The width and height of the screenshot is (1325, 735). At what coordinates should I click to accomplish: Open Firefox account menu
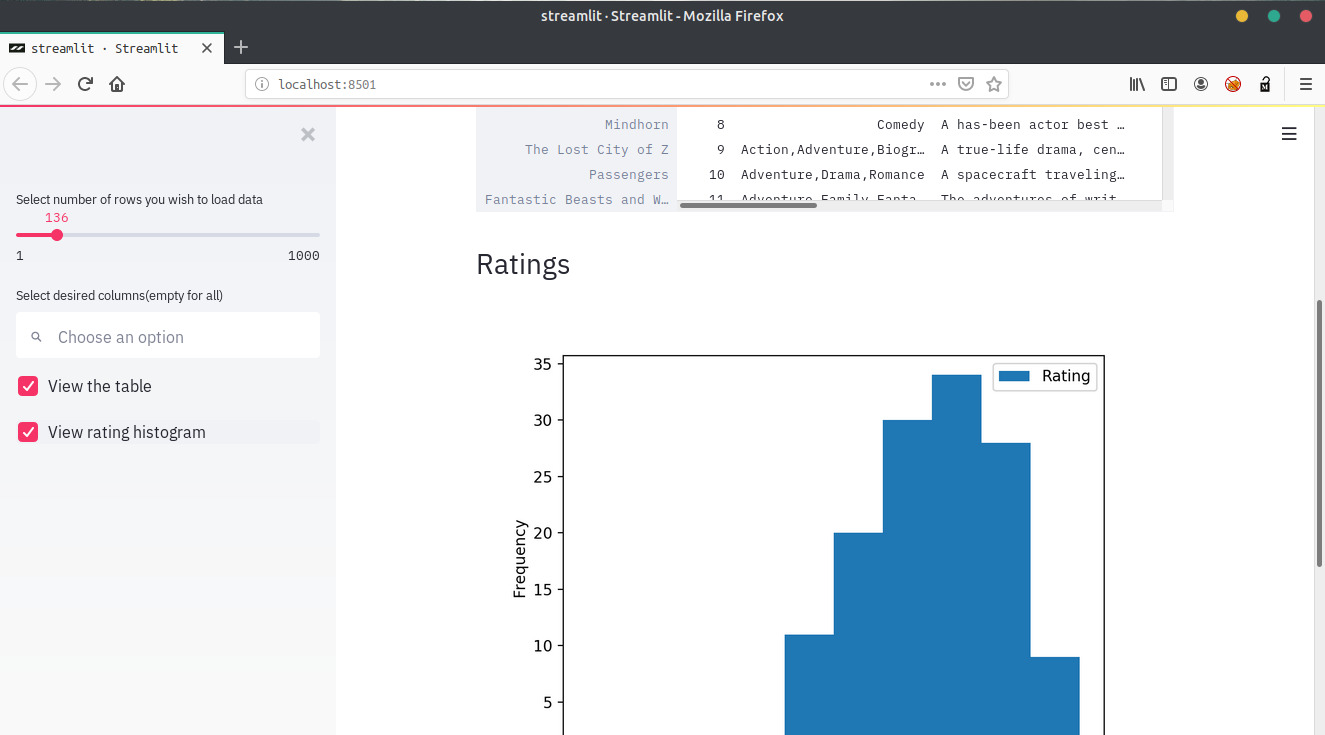tap(1201, 84)
